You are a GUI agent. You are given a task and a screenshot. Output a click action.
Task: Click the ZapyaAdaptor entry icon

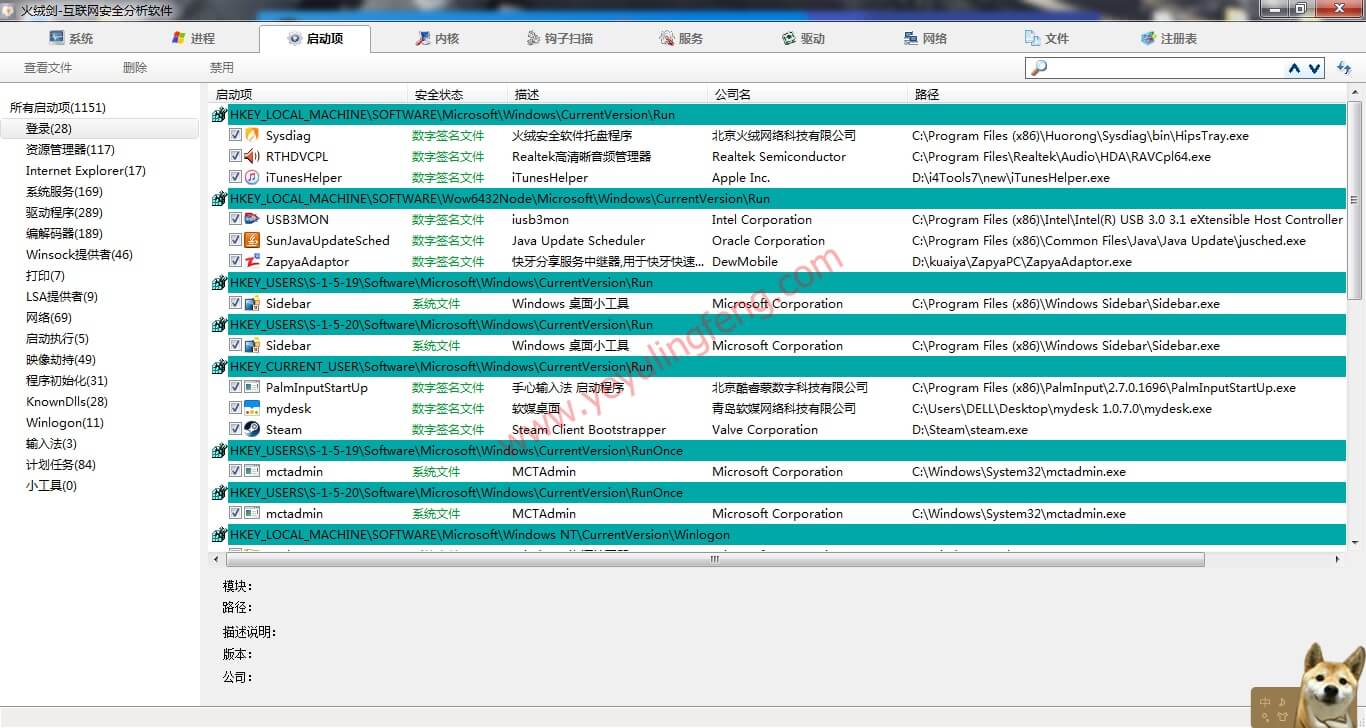tap(252, 261)
